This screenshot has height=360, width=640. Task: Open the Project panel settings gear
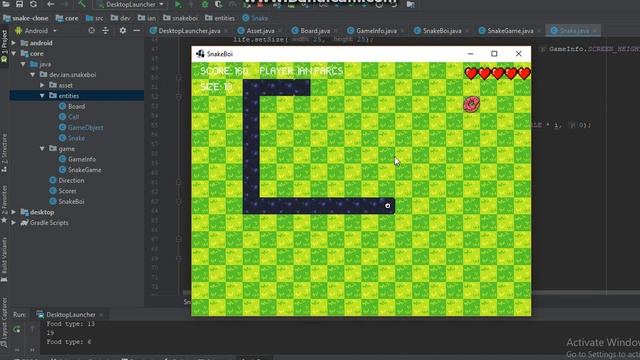click(x=122, y=31)
